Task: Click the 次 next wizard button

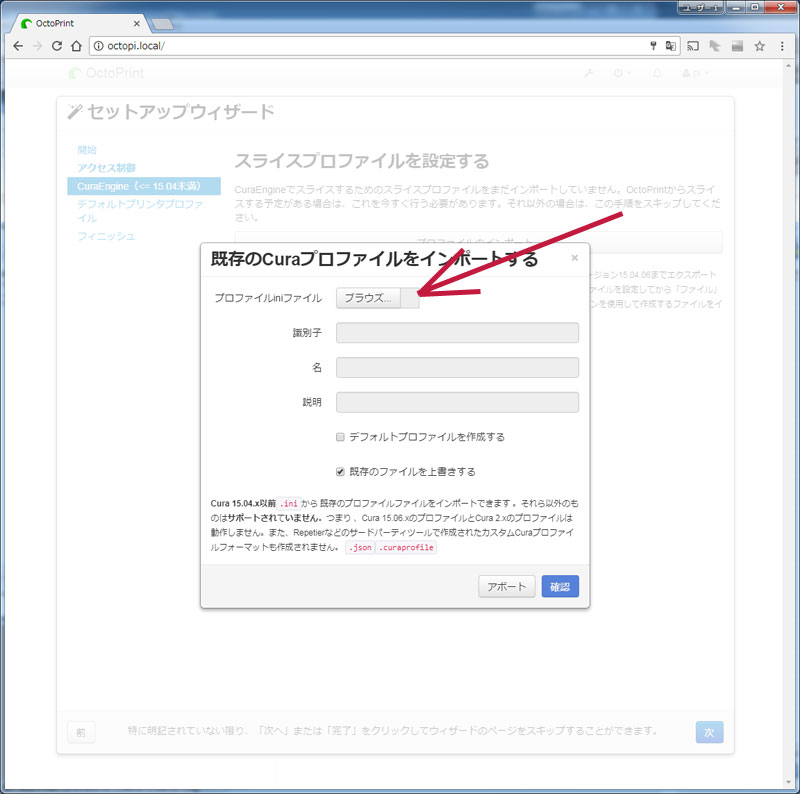Action: point(709,732)
